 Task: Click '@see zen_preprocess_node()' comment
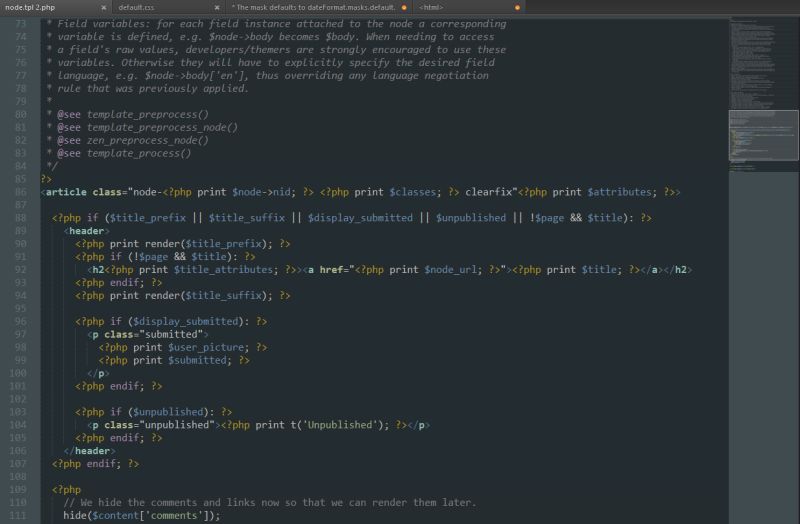coord(133,140)
